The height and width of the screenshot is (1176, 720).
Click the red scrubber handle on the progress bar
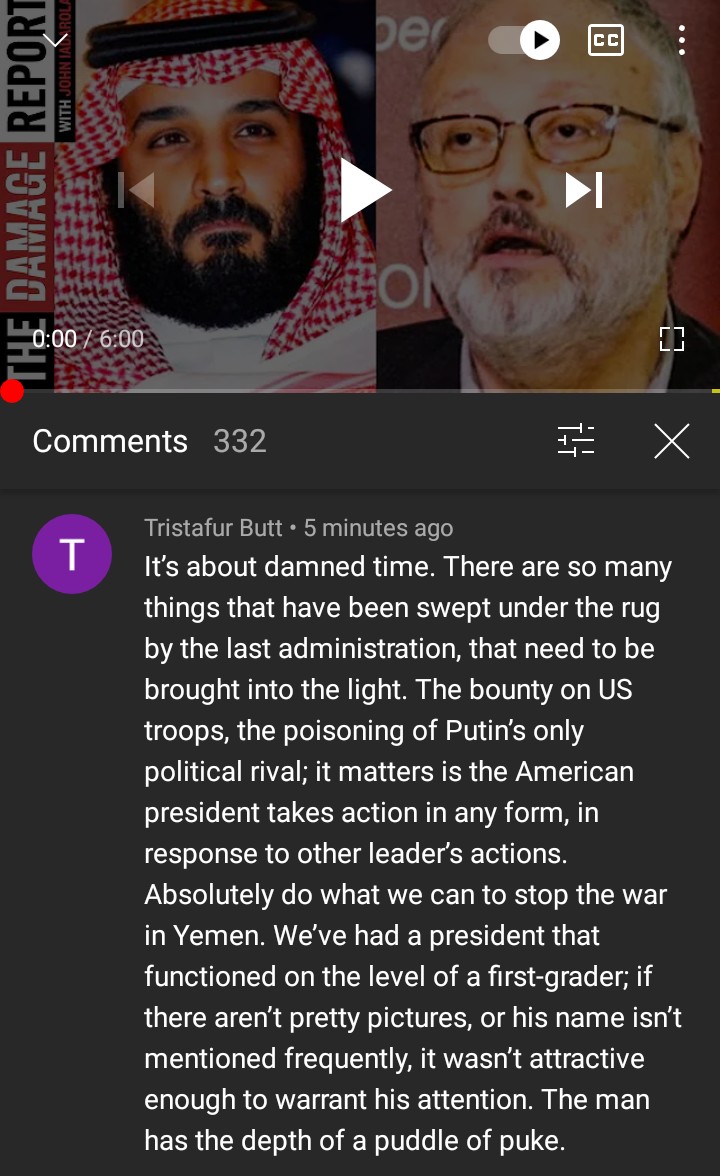(x=12, y=391)
